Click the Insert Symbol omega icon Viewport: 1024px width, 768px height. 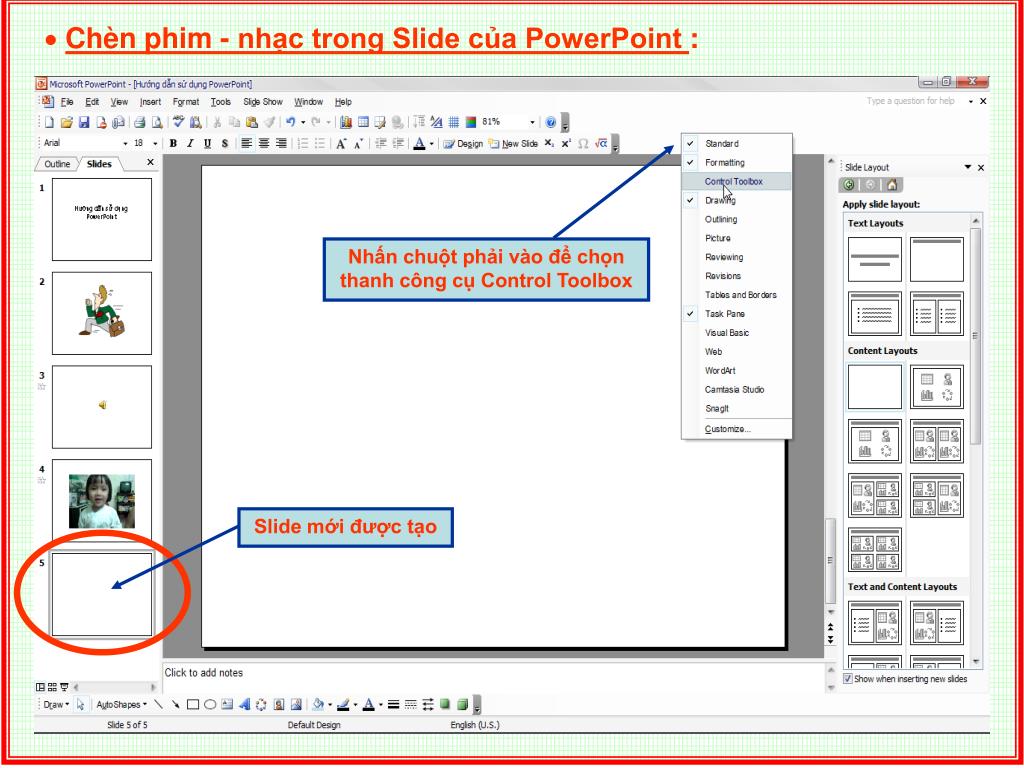(583, 144)
